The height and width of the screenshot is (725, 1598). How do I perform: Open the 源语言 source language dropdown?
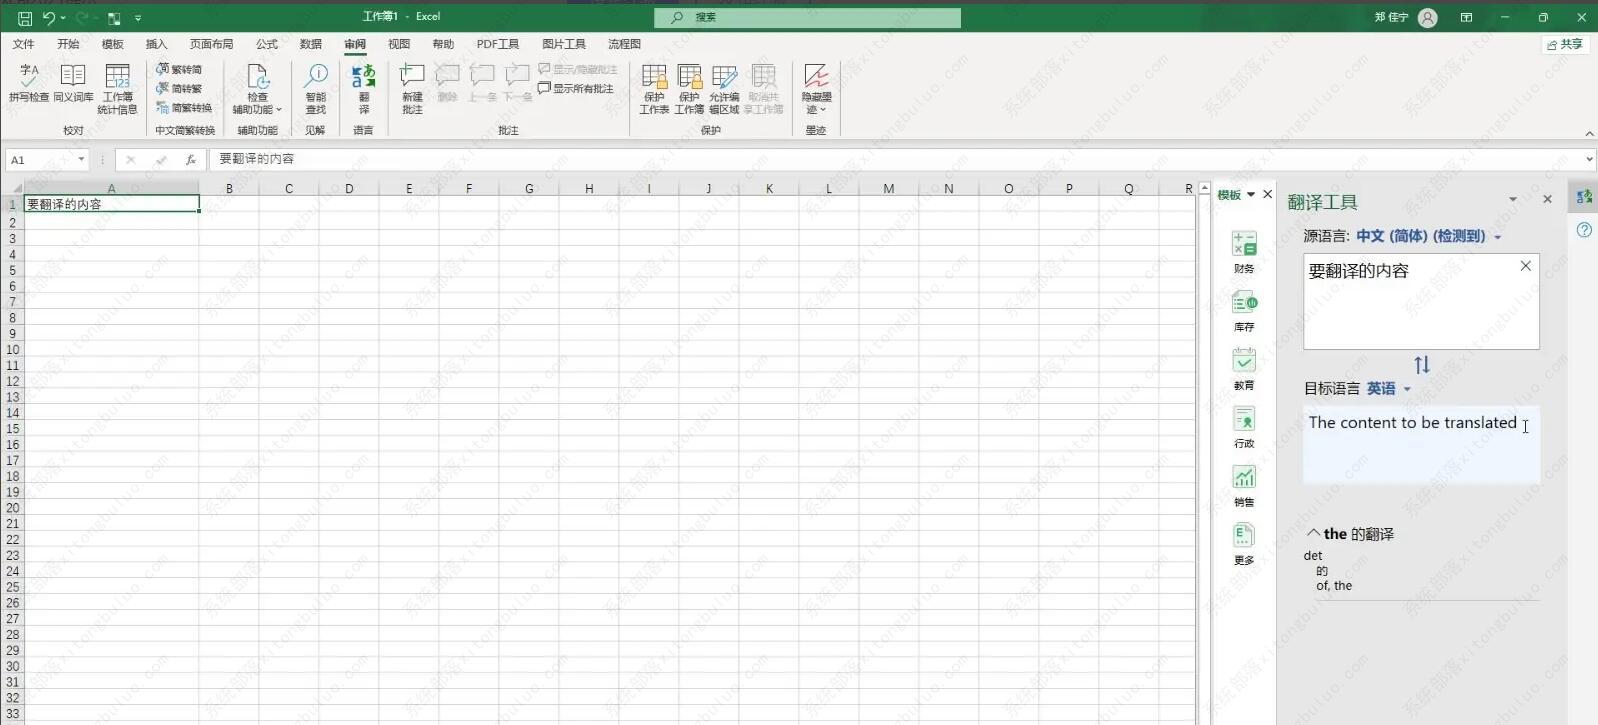coord(1429,236)
